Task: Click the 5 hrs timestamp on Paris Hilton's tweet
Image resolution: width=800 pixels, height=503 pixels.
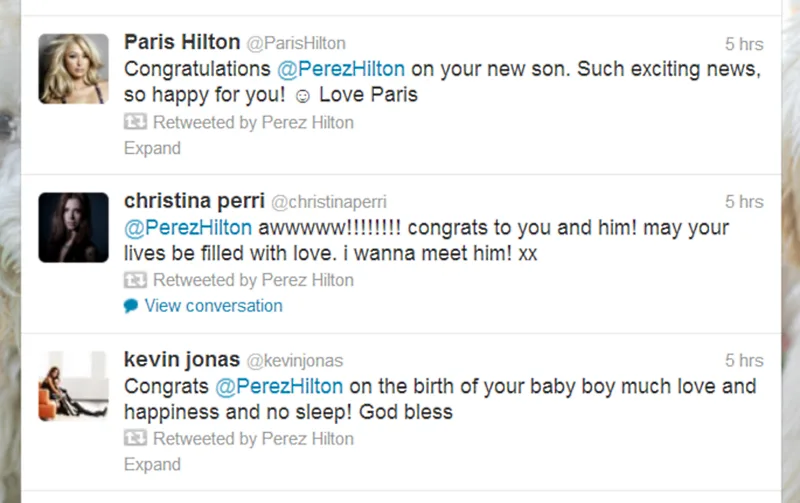Action: pos(744,44)
